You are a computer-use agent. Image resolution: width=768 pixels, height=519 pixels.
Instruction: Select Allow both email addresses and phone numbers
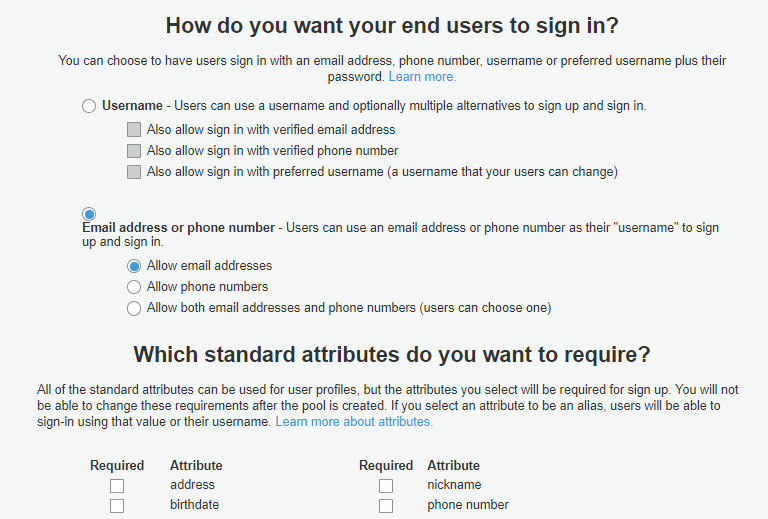pyautogui.click(x=134, y=308)
